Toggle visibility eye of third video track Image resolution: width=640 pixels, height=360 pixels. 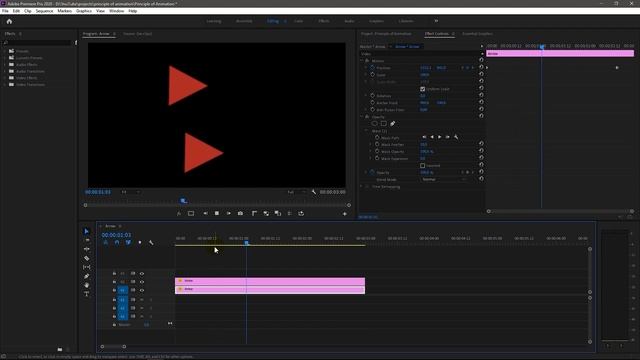[x=142, y=290]
